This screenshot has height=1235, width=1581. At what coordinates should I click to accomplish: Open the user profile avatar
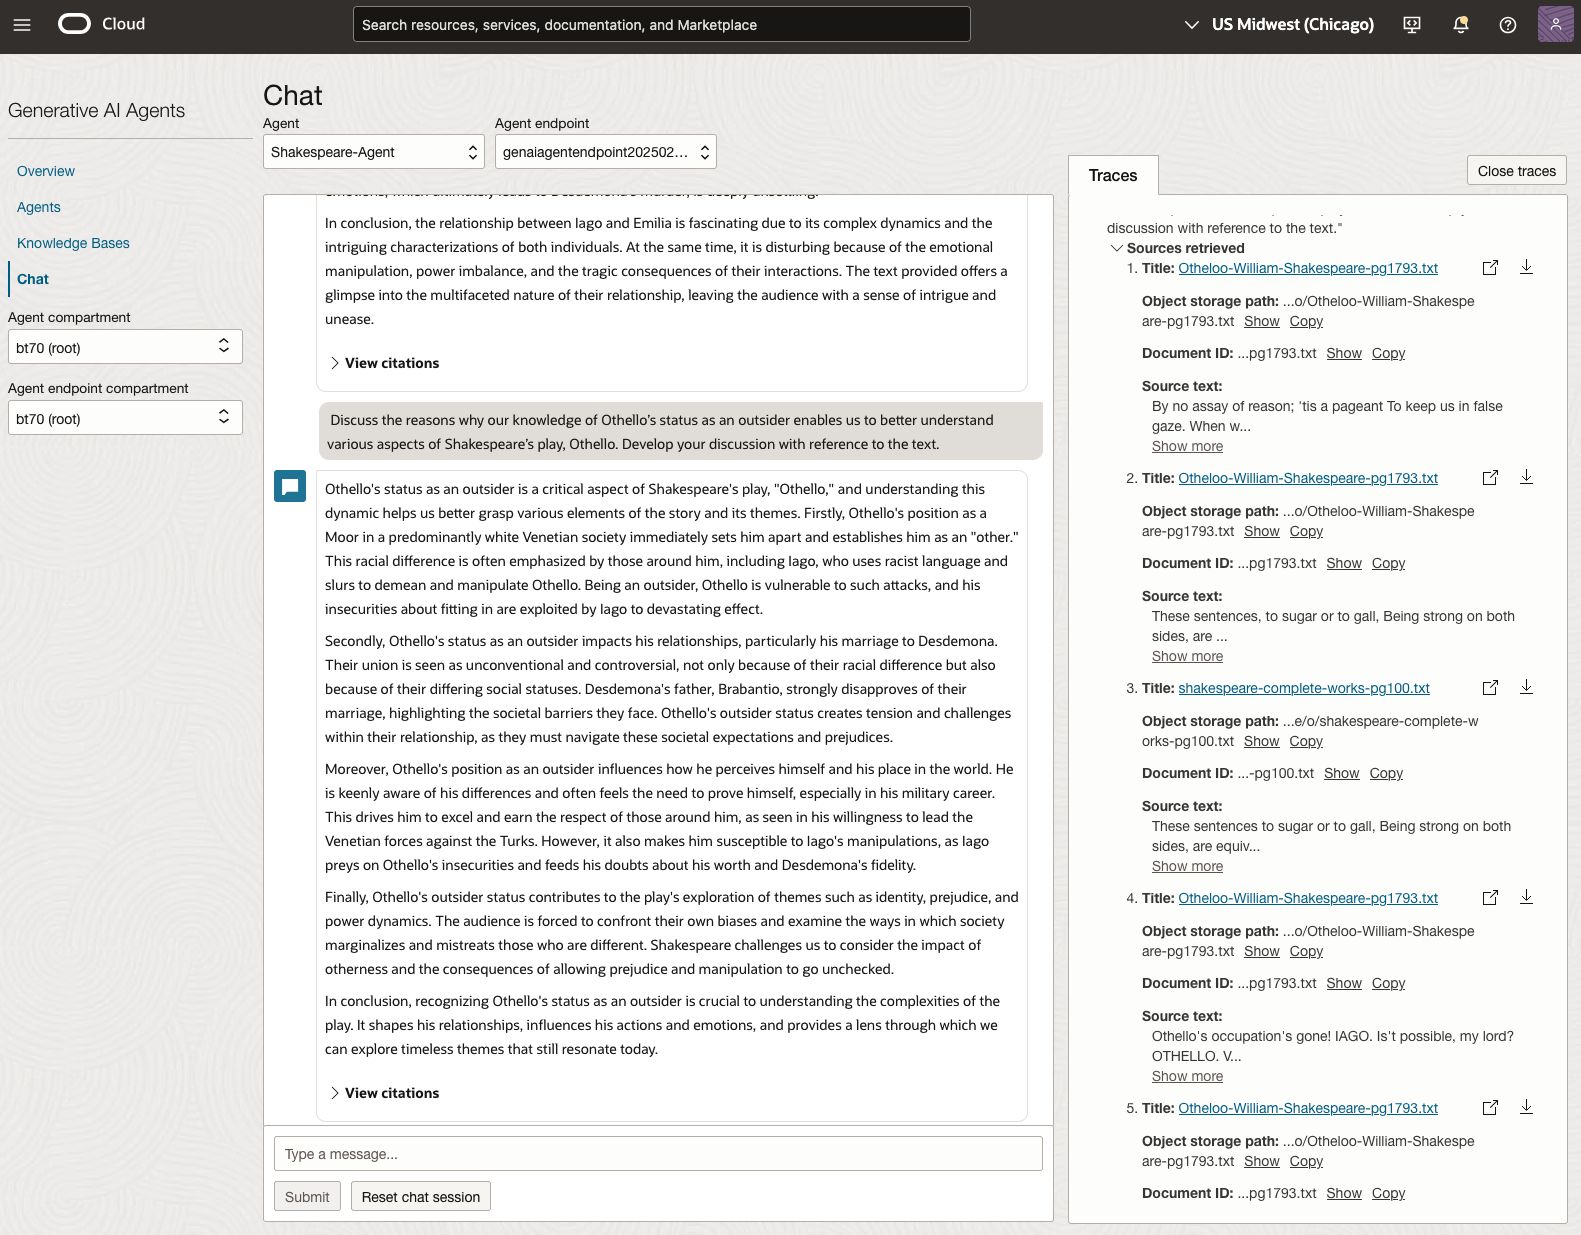tap(1555, 24)
